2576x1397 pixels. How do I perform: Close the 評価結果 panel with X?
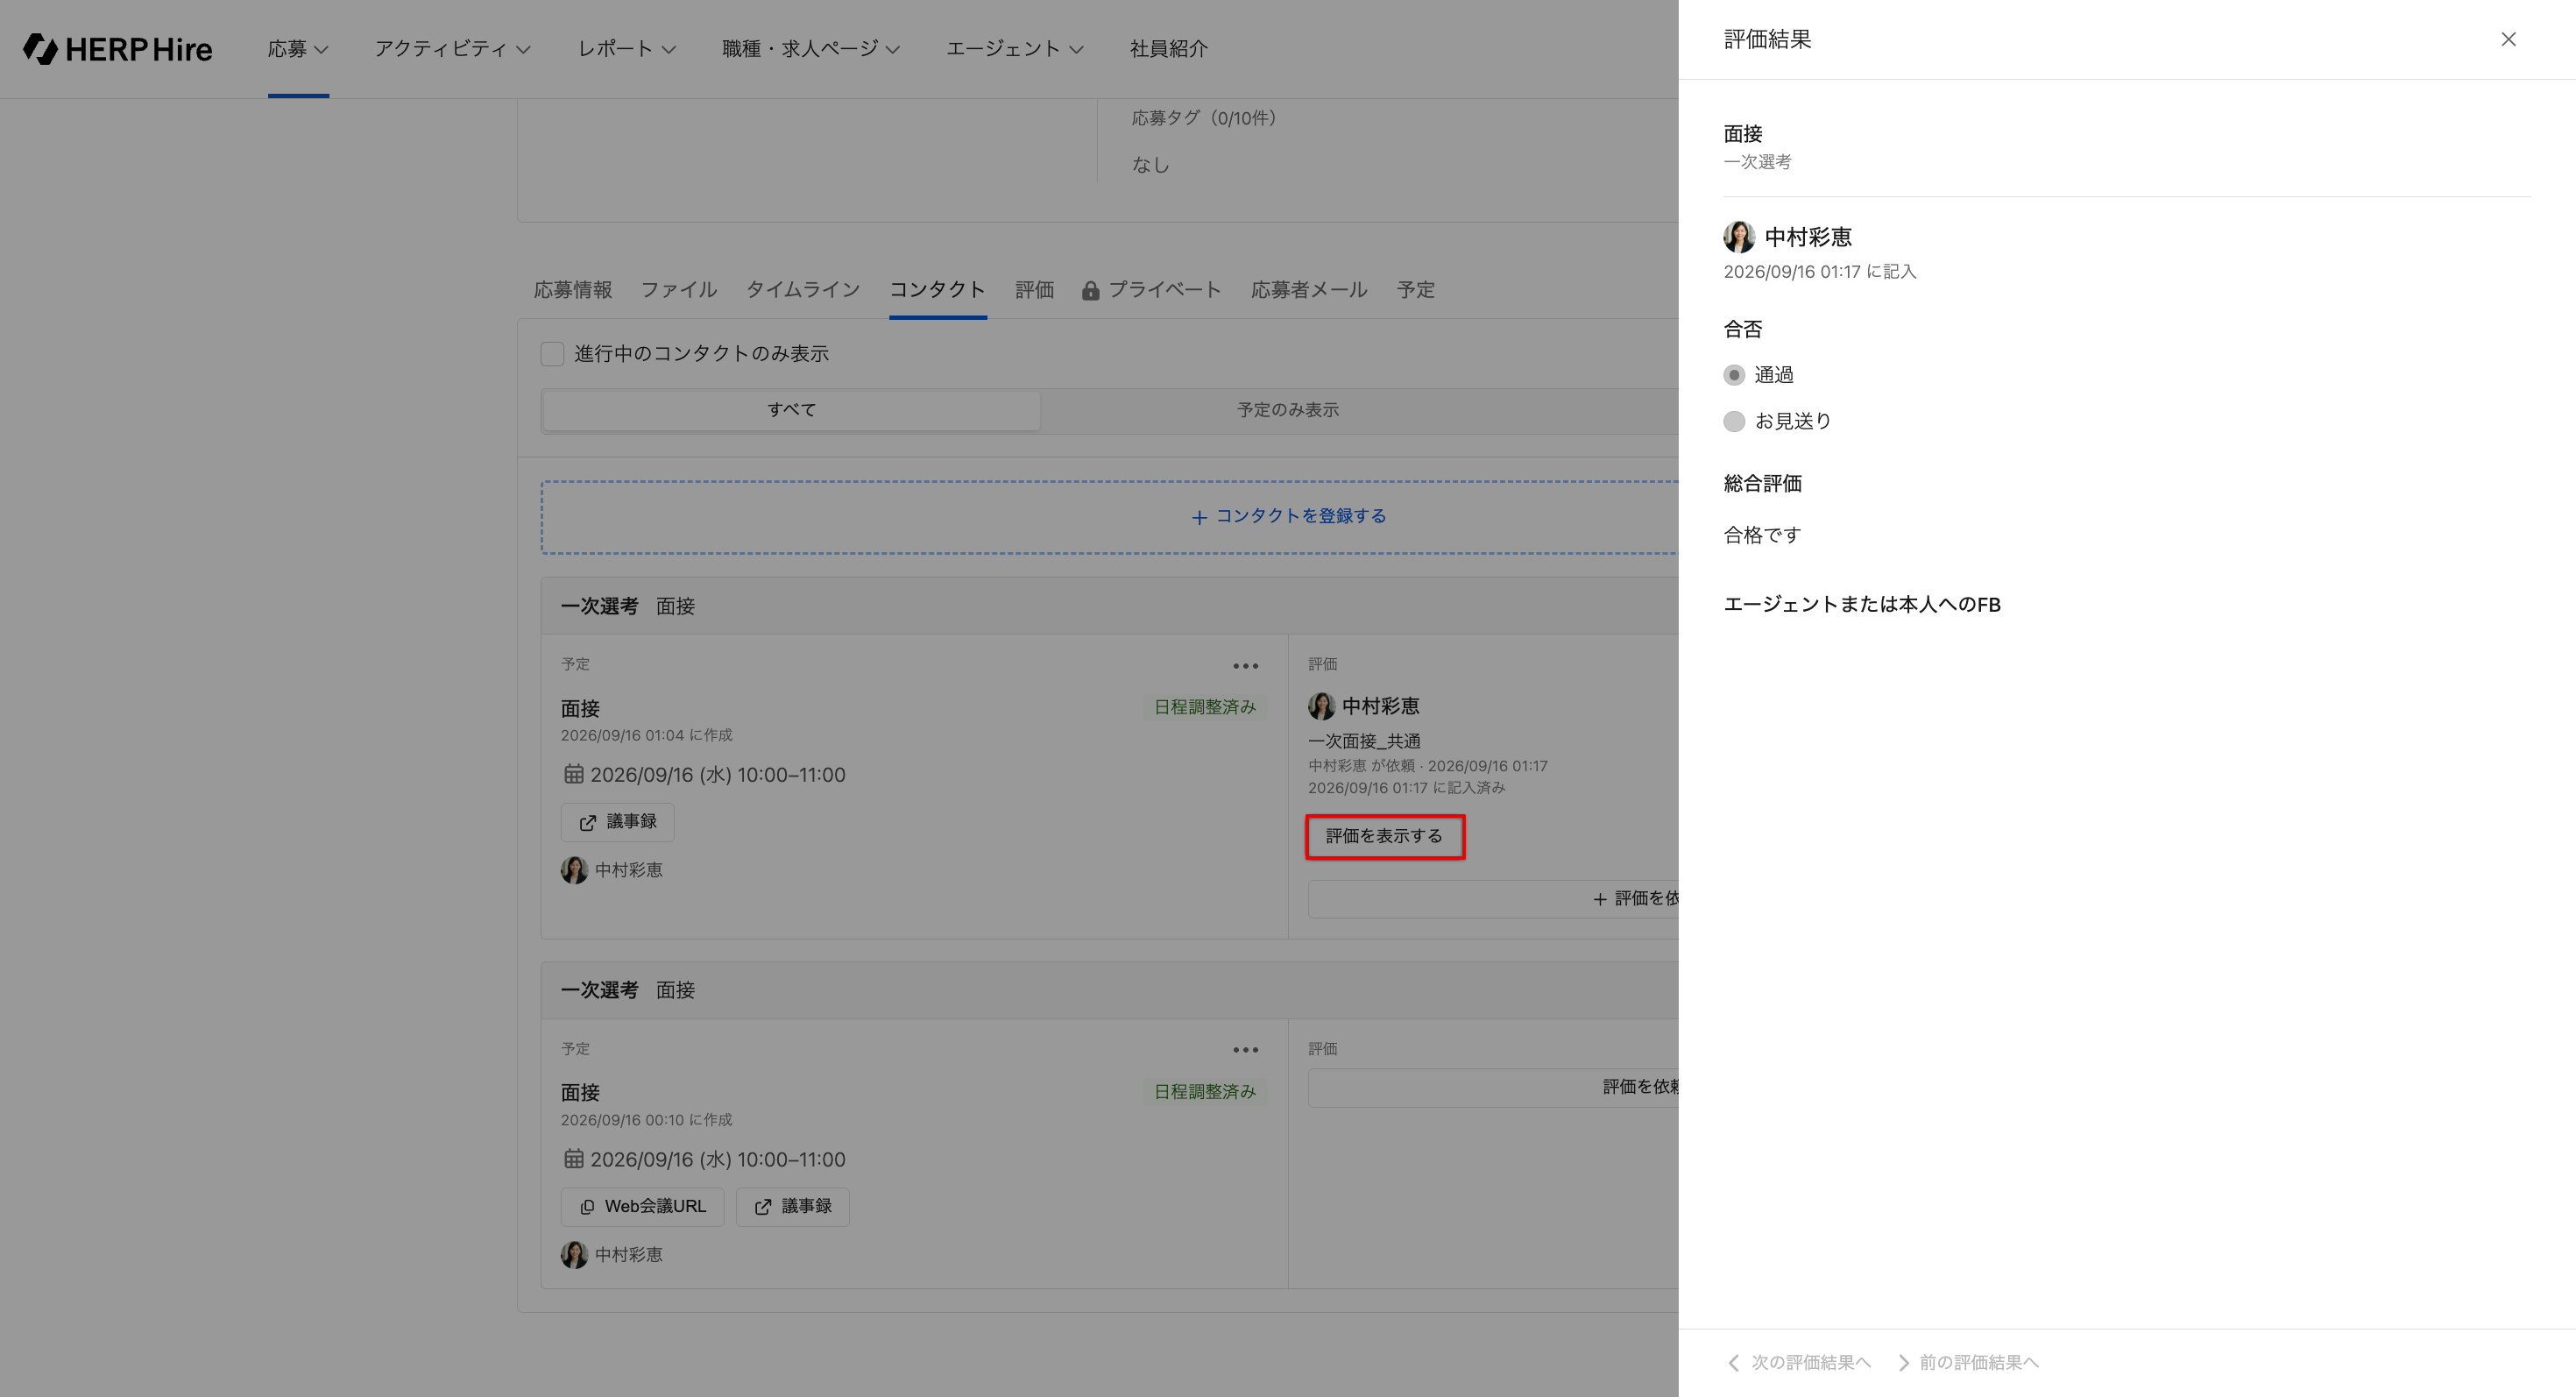[2508, 39]
